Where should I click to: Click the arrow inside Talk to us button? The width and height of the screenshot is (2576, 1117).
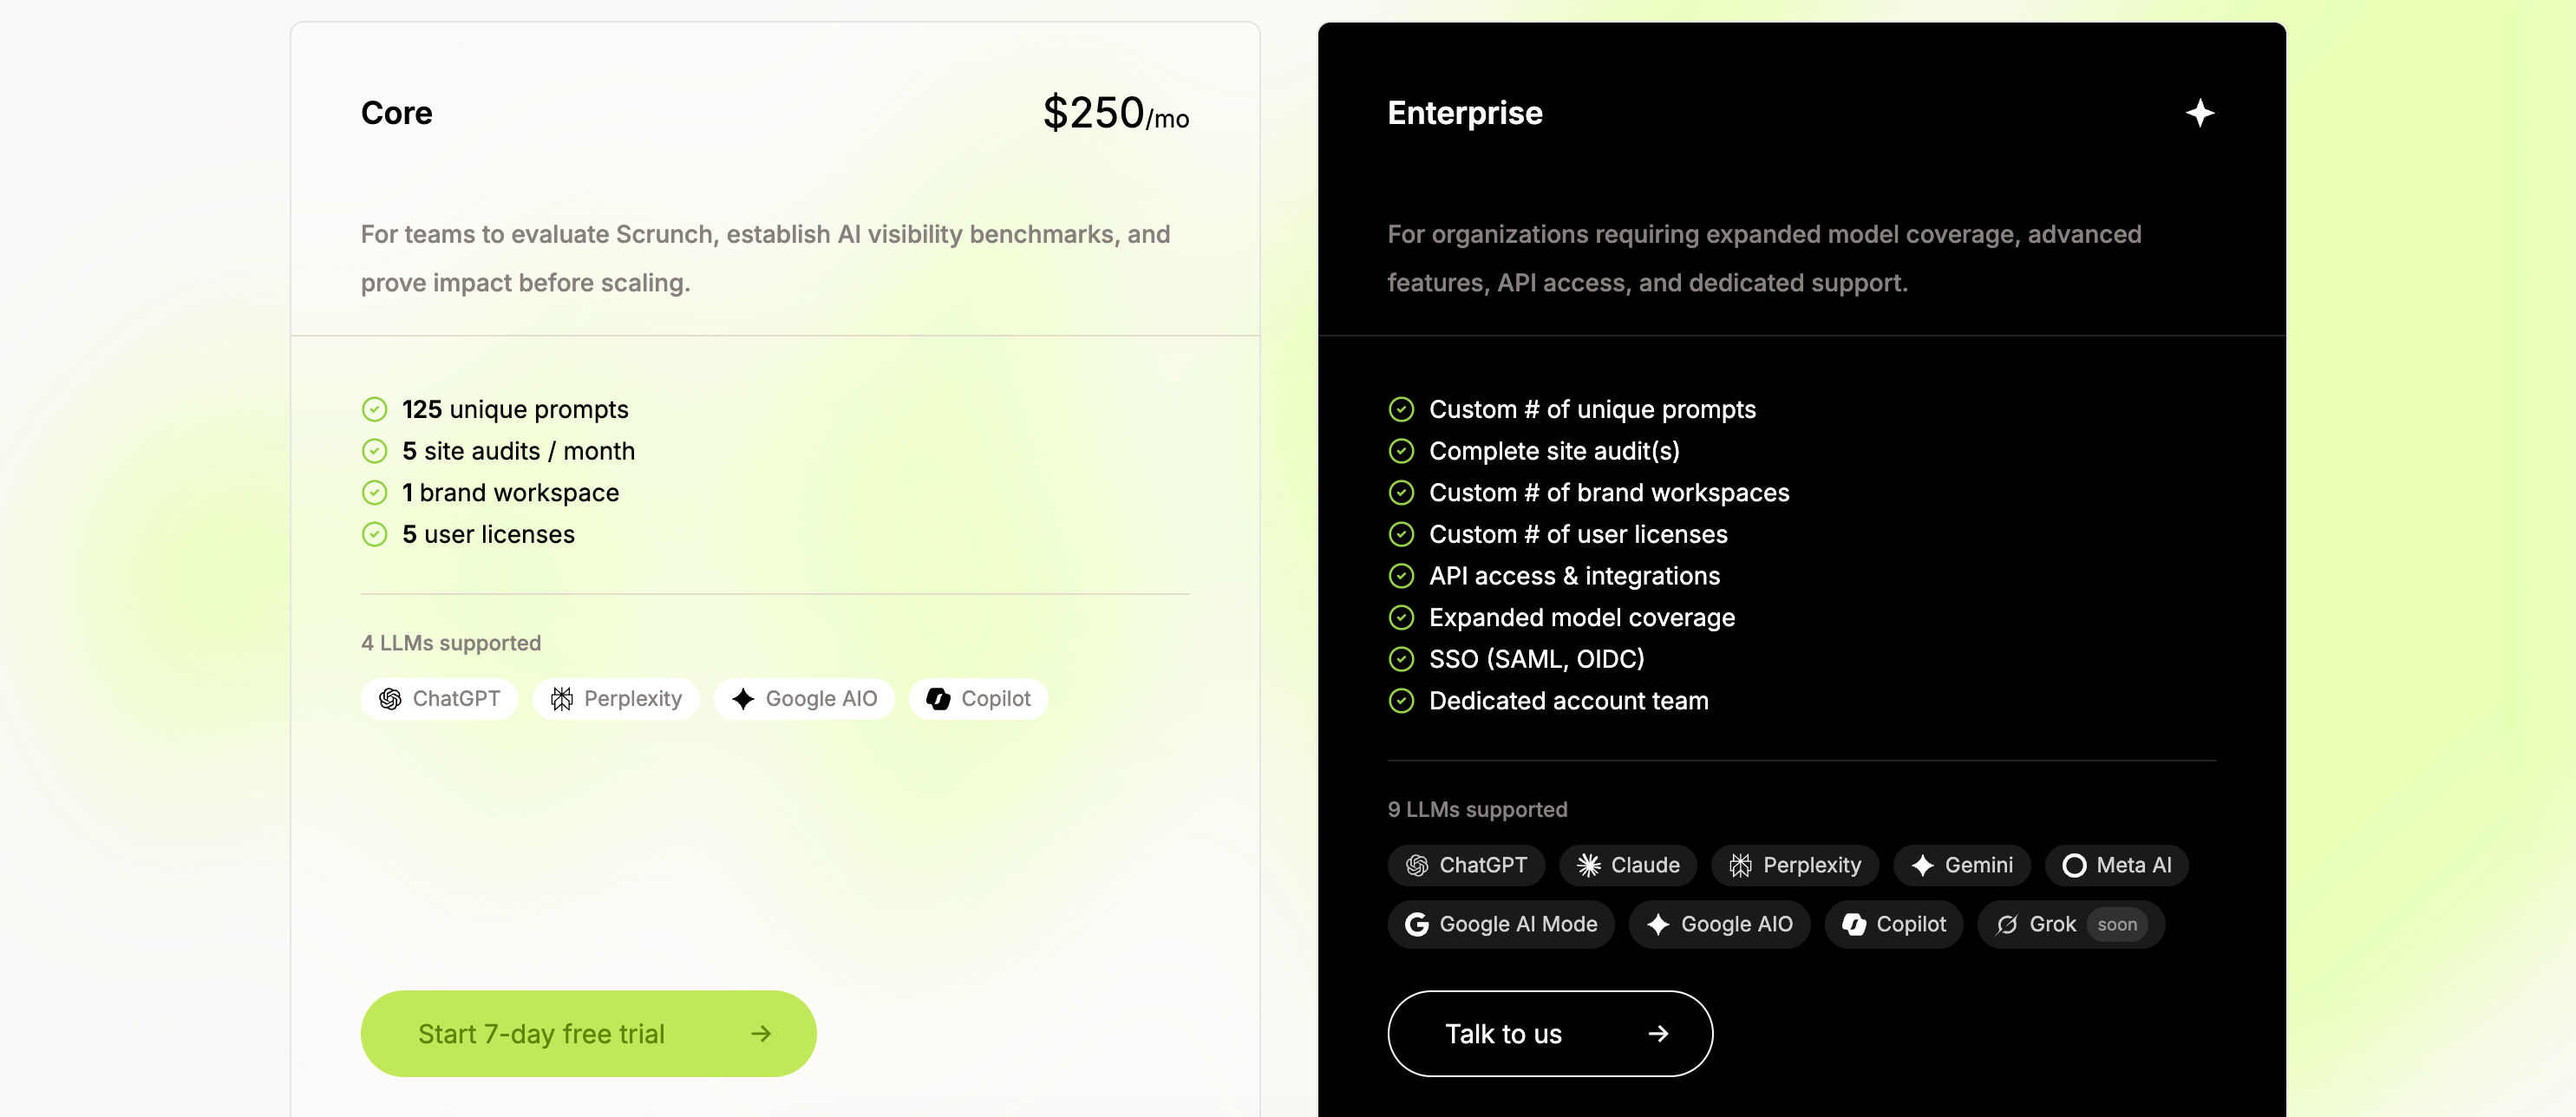coord(1658,1034)
